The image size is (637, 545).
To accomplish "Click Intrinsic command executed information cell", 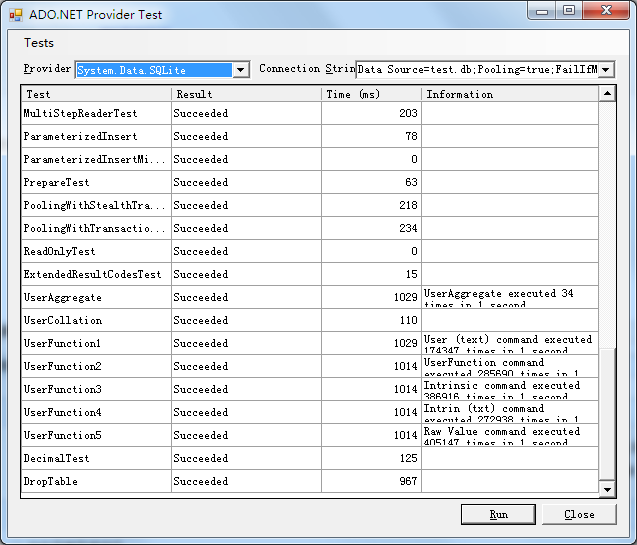I will coord(510,389).
